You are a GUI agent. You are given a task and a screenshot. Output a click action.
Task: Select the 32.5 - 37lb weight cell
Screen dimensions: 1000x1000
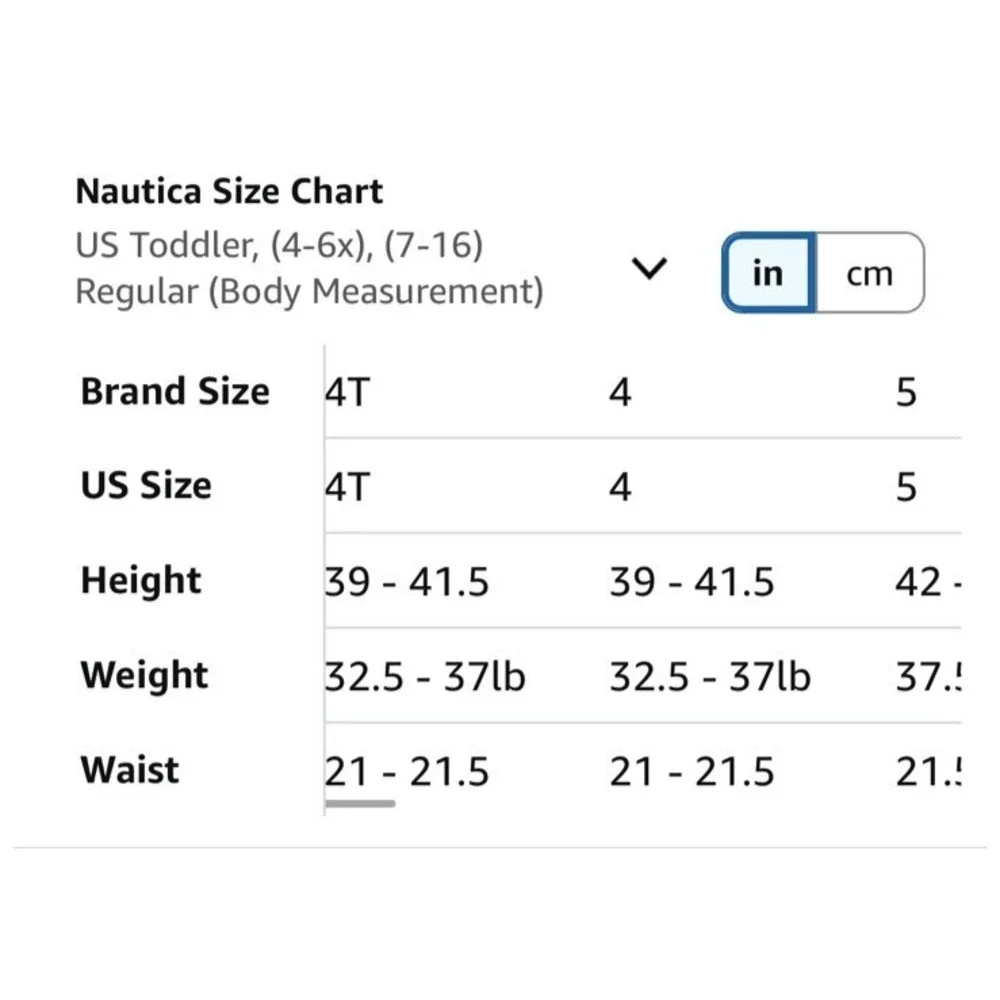click(x=425, y=676)
